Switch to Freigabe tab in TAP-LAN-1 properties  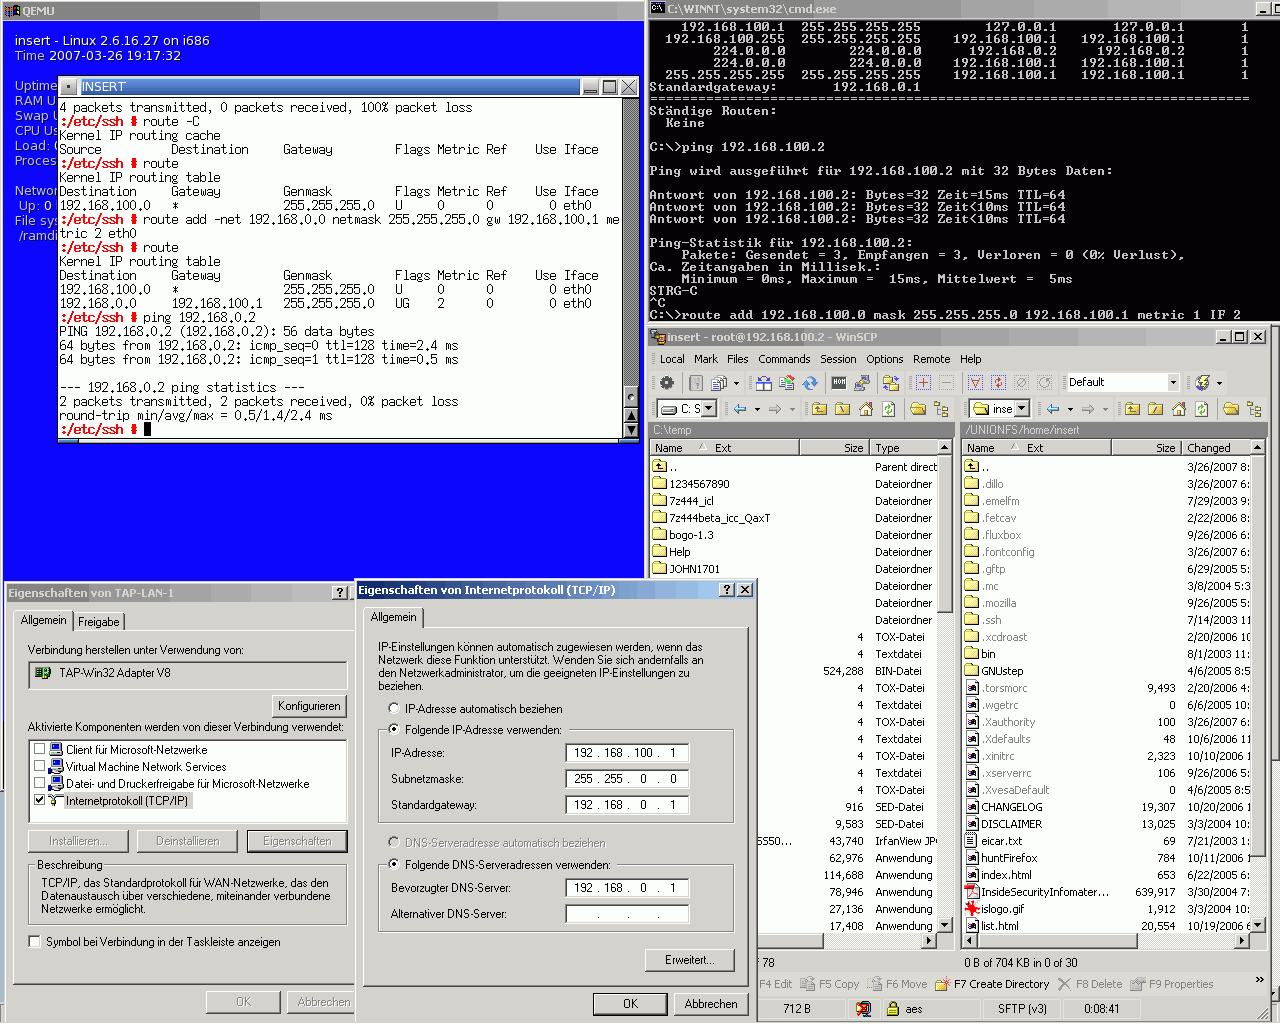point(99,621)
